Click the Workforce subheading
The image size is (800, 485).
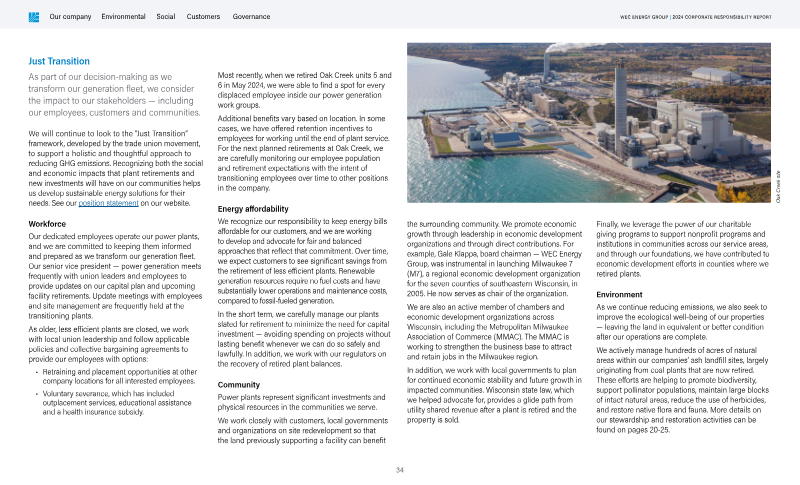pos(48,223)
